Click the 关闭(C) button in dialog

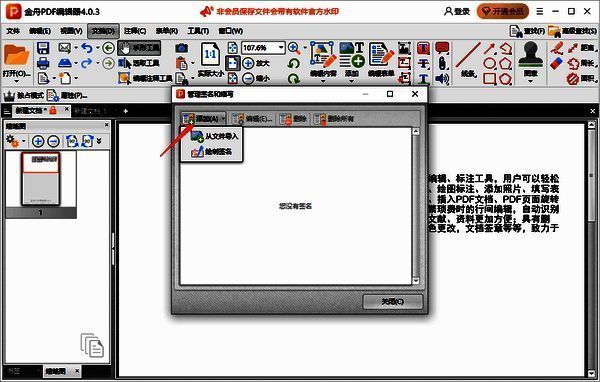pos(393,302)
